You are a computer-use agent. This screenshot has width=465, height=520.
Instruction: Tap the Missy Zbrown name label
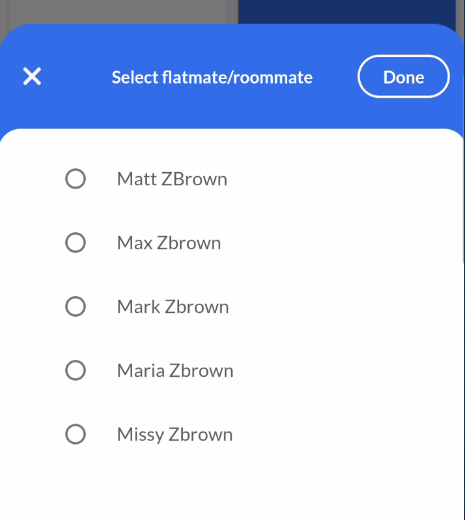tap(175, 435)
